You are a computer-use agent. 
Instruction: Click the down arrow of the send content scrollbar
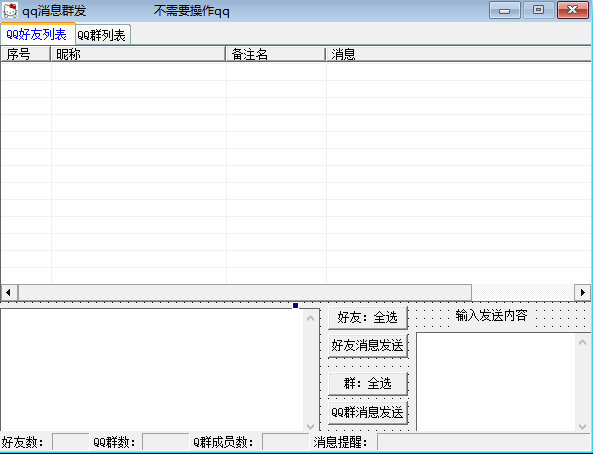point(582,426)
